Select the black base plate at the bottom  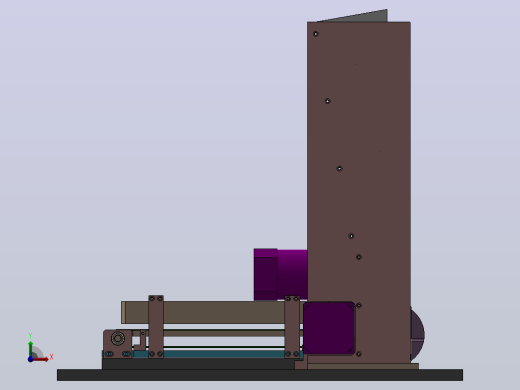pyautogui.click(x=260, y=375)
